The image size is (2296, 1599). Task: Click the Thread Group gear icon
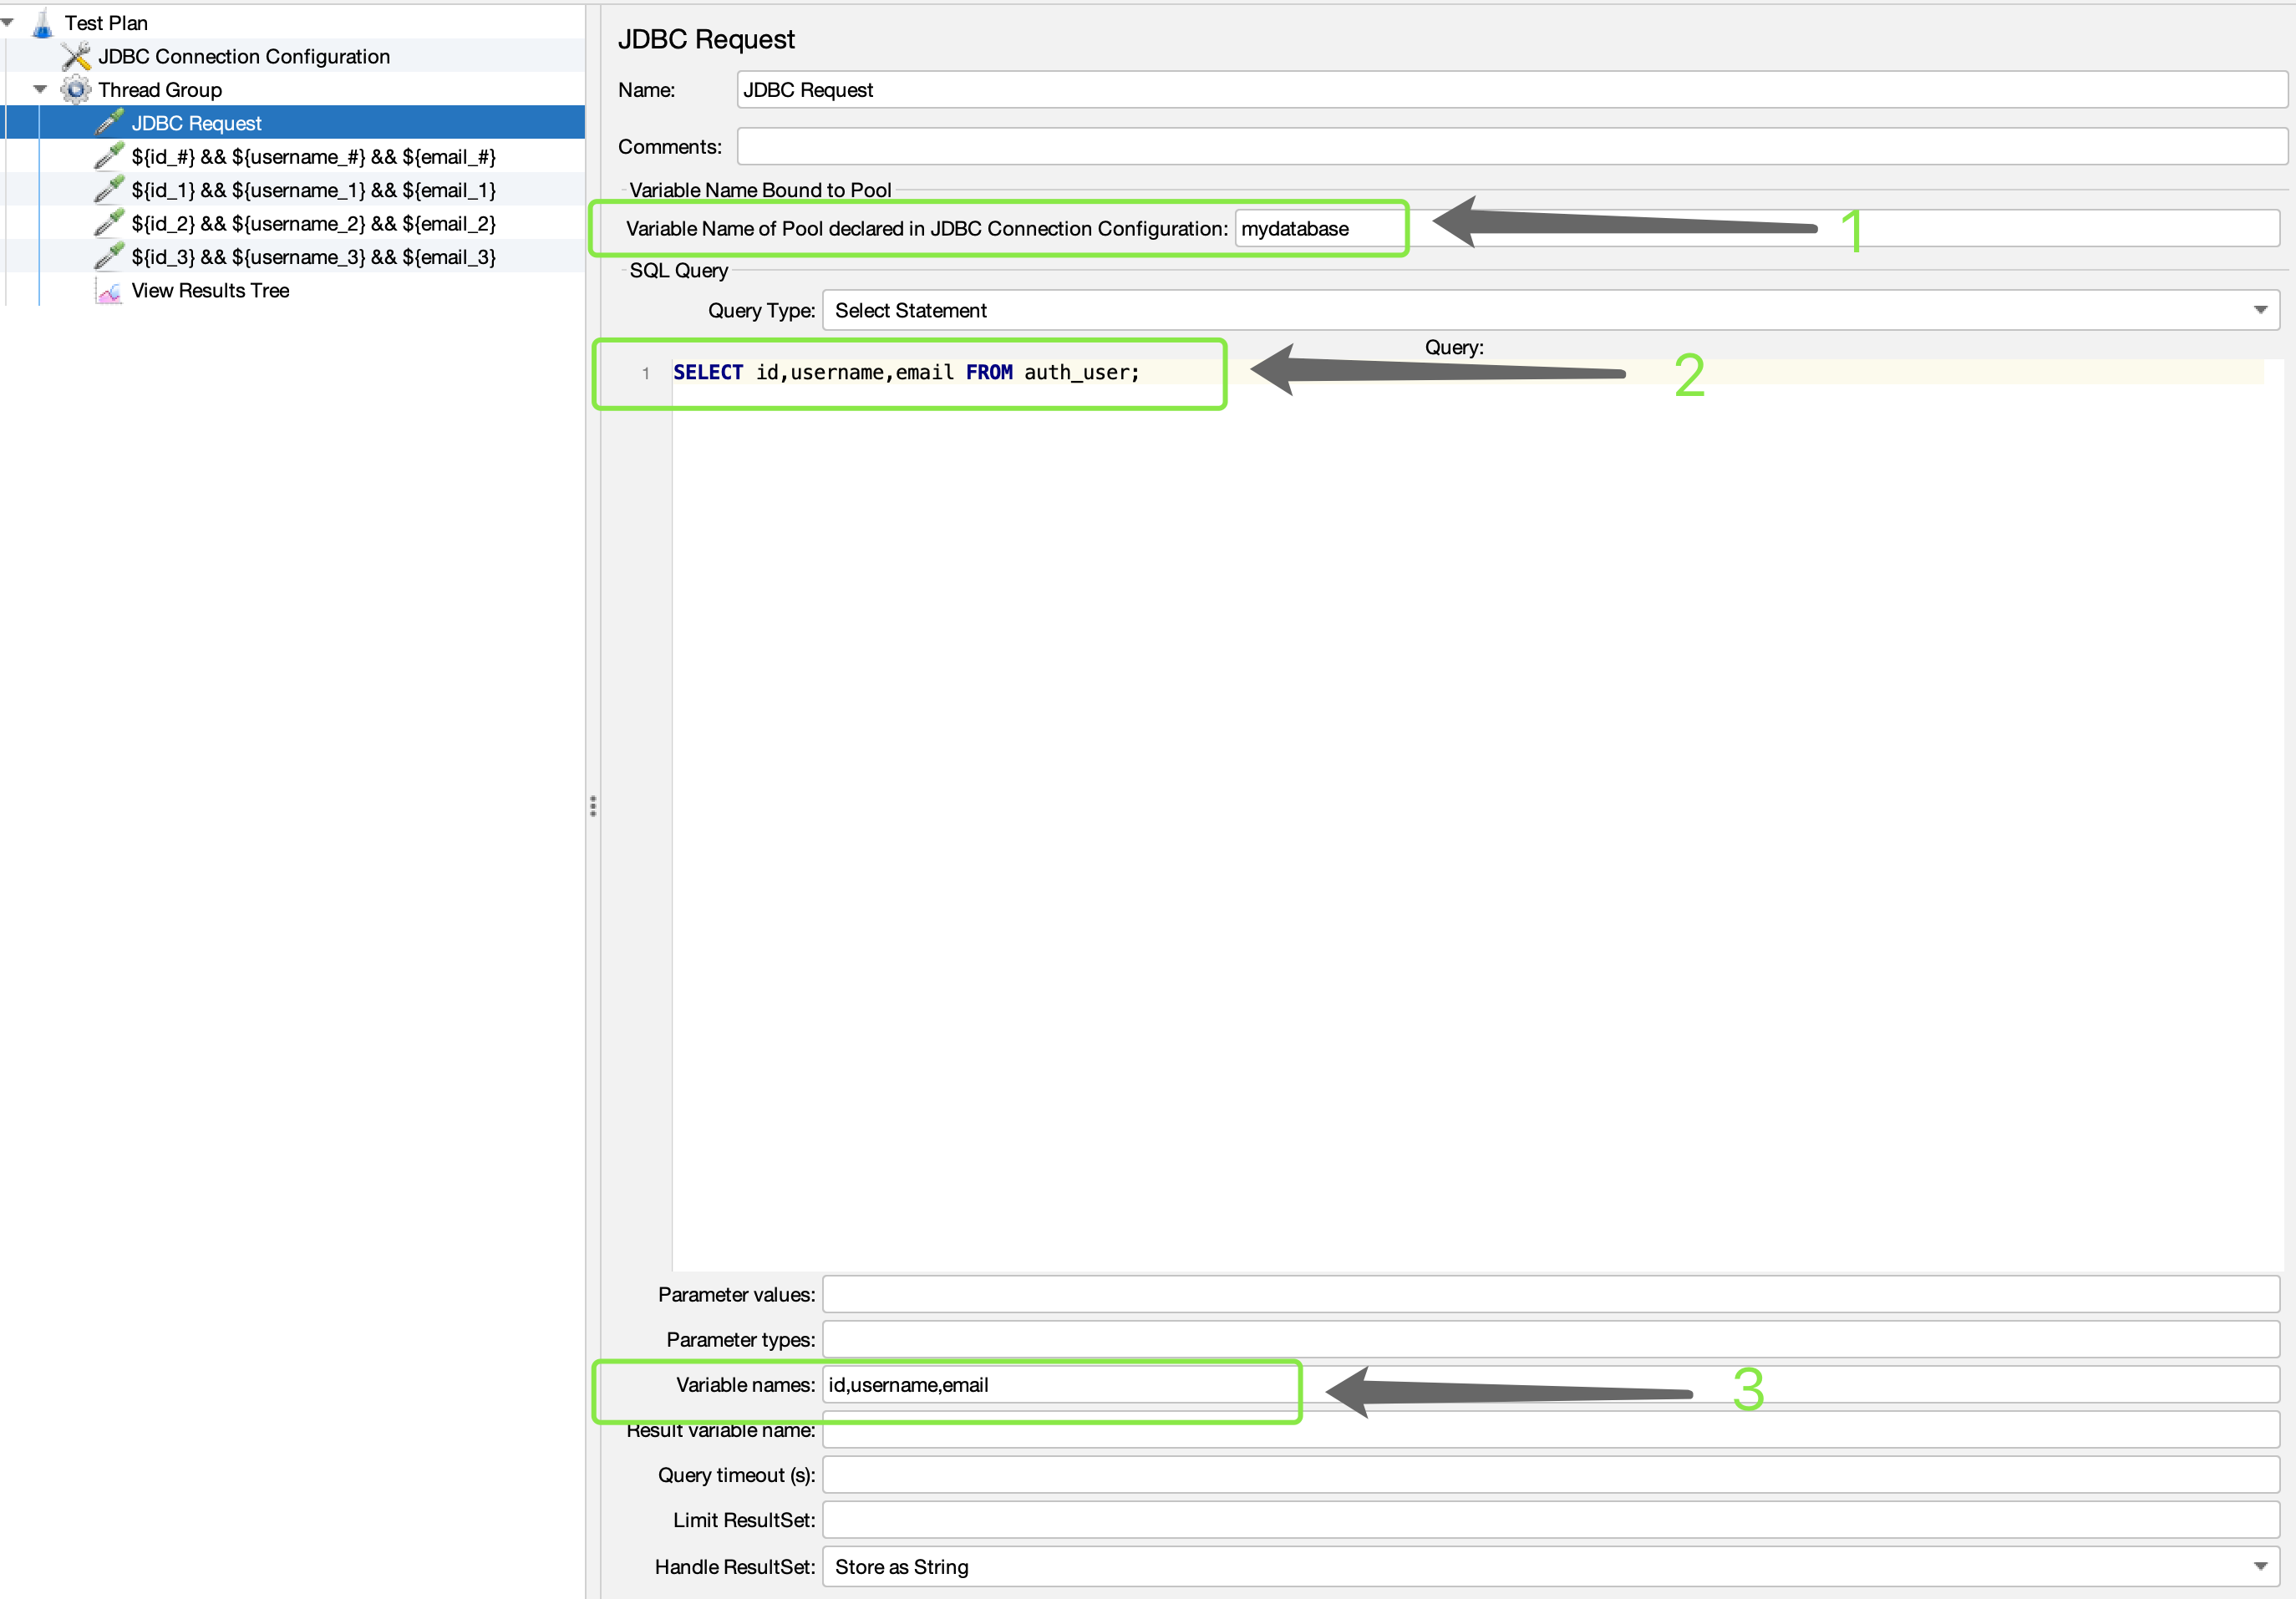[75, 90]
